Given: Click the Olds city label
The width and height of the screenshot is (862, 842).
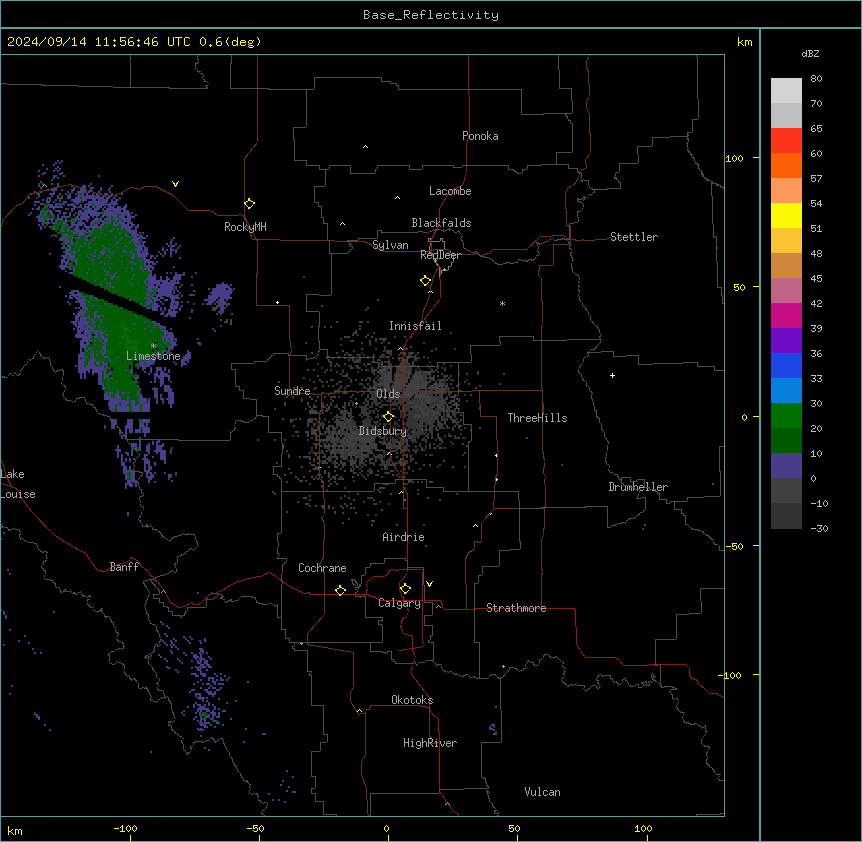Looking at the screenshot, I should point(388,394).
